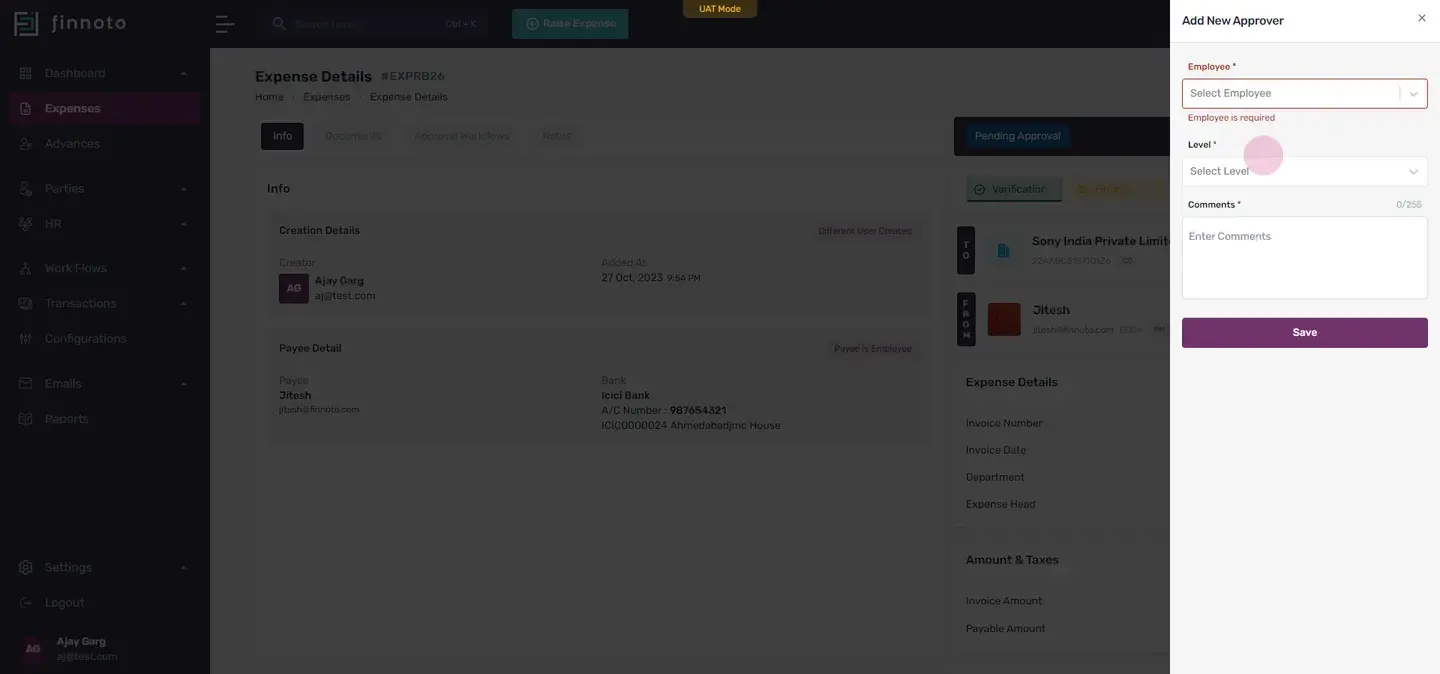1440x674 pixels.
Task: Click the Expenses sidebar icon
Action: [x=26, y=108]
